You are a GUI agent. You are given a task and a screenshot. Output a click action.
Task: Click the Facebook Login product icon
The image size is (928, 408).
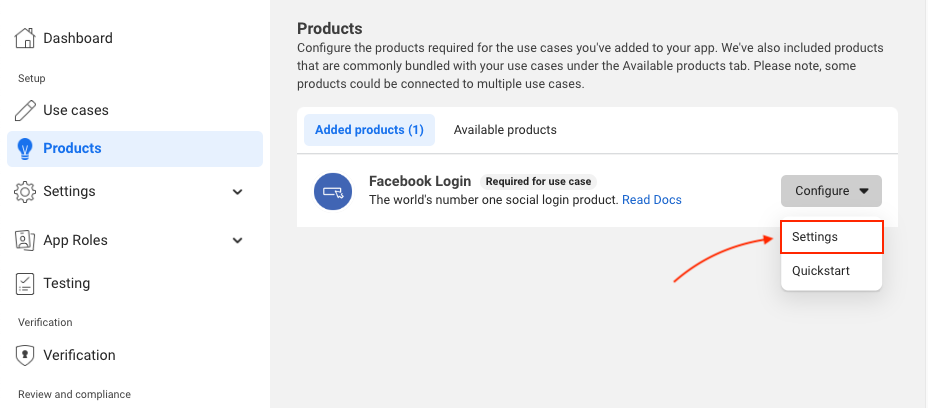pyautogui.click(x=333, y=191)
